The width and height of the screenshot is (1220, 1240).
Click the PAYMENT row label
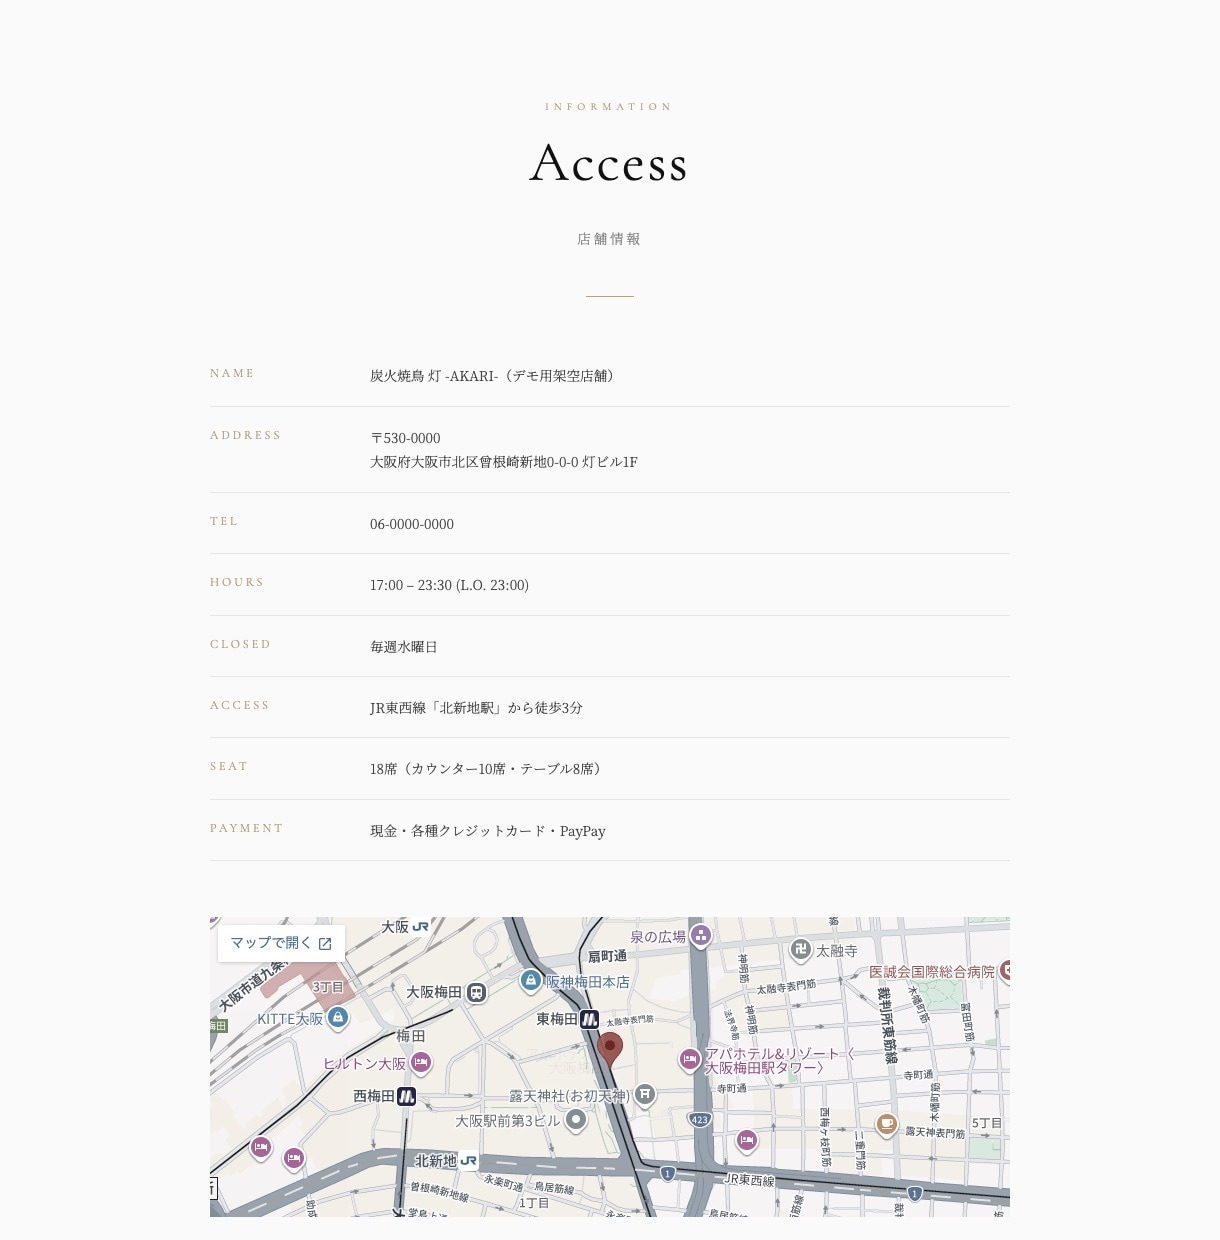tap(247, 828)
